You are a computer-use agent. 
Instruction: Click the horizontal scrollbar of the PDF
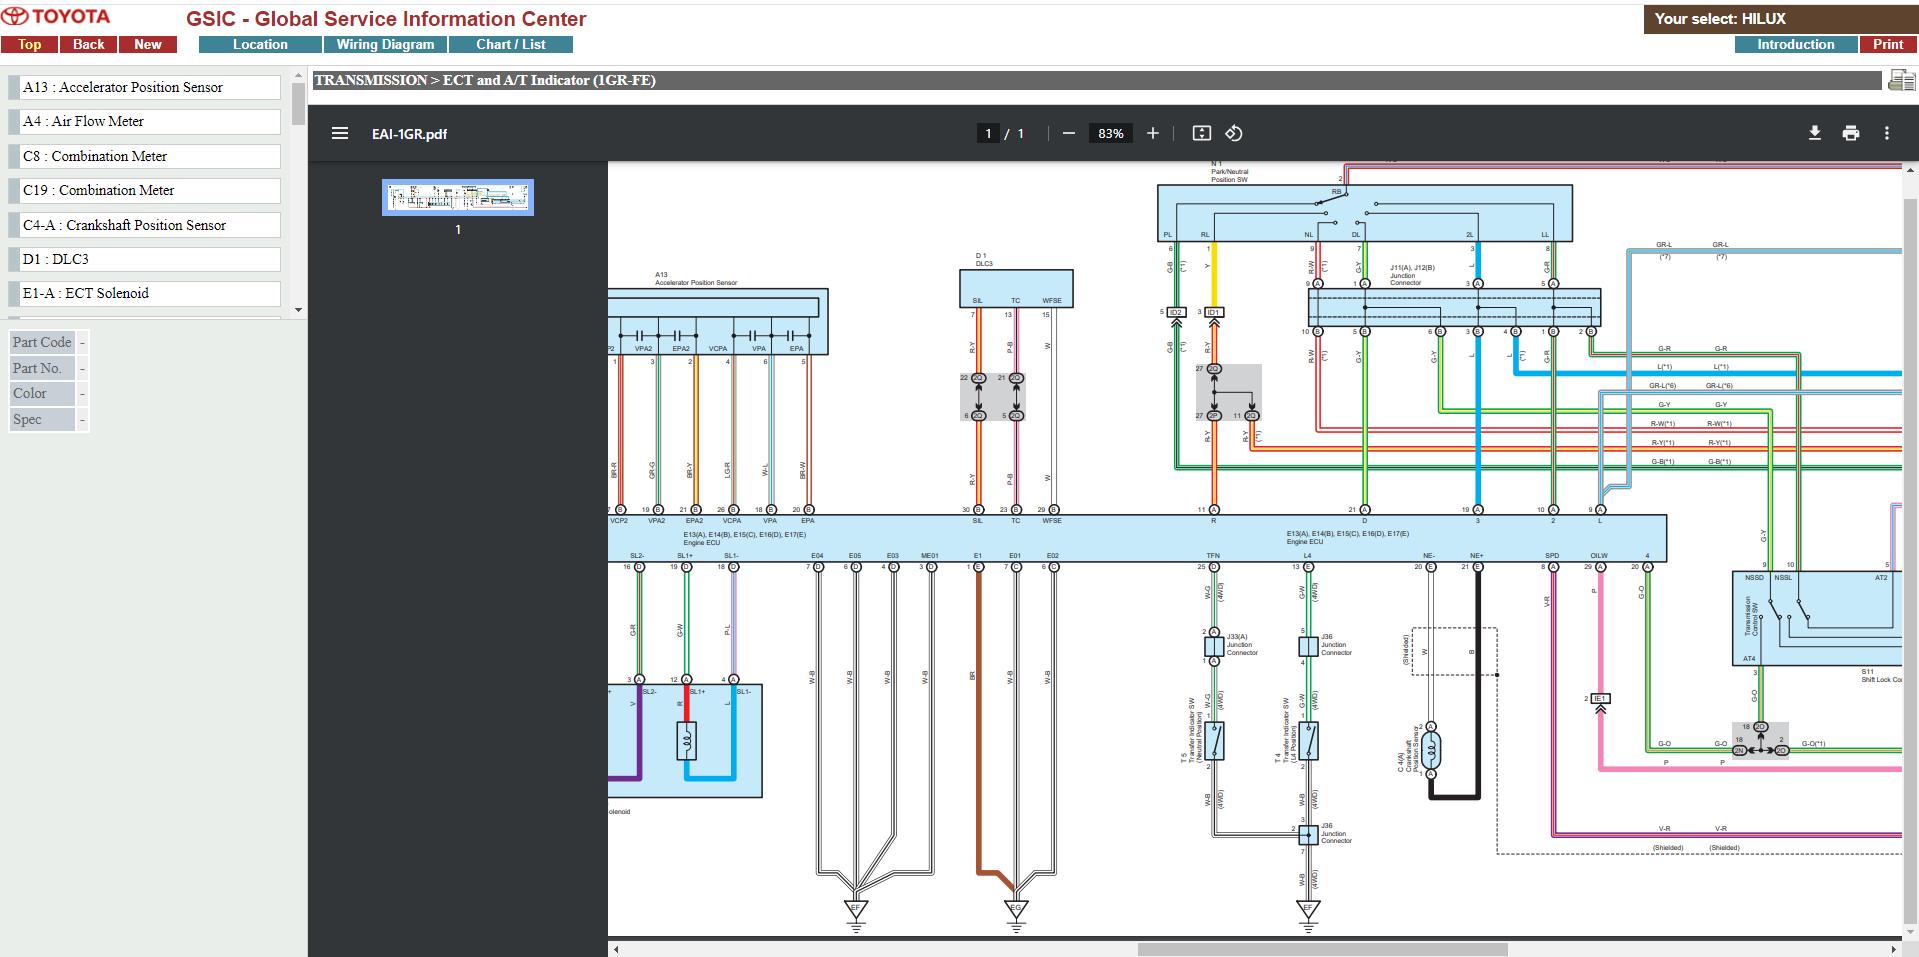coord(1322,949)
